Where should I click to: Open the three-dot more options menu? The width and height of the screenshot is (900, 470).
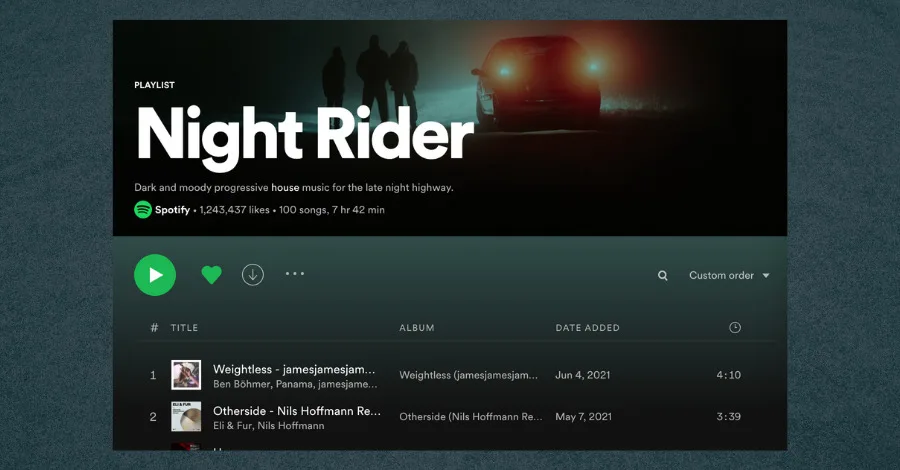point(295,274)
